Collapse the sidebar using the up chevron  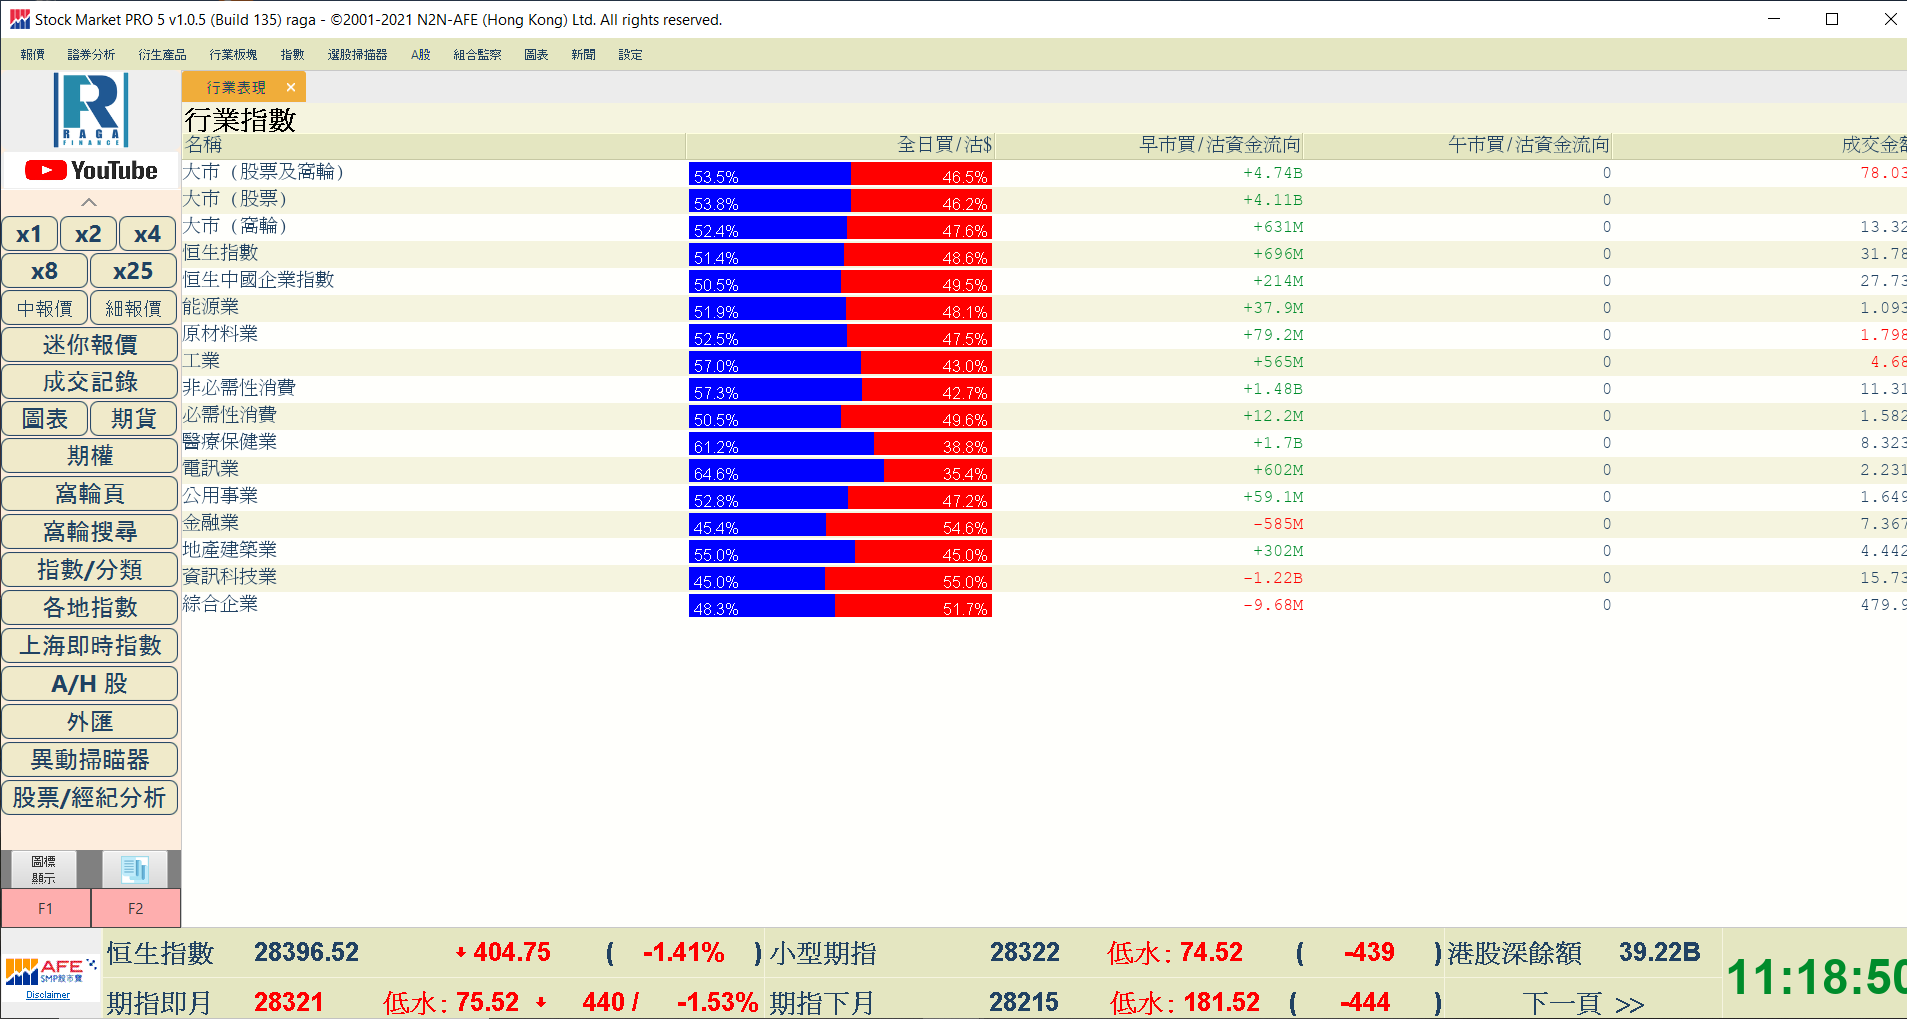(89, 202)
